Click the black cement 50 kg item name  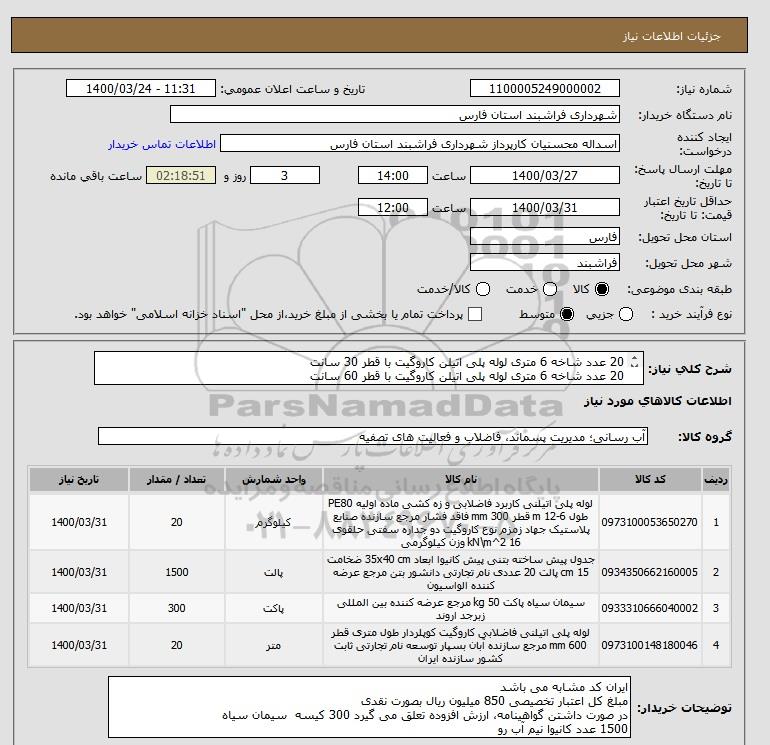(x=461, y=609)
